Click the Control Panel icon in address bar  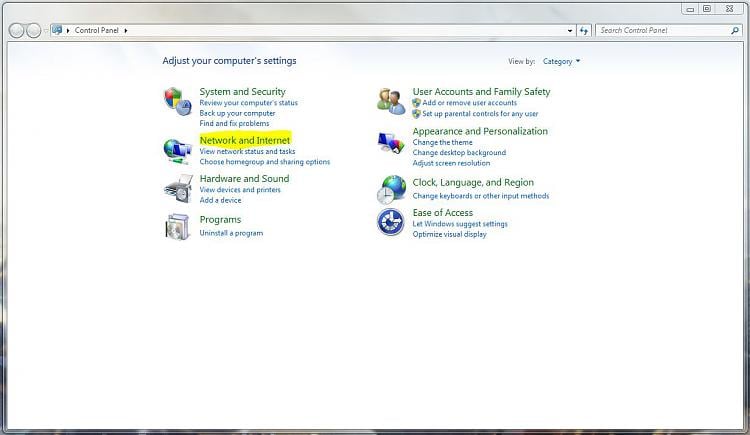57,30
